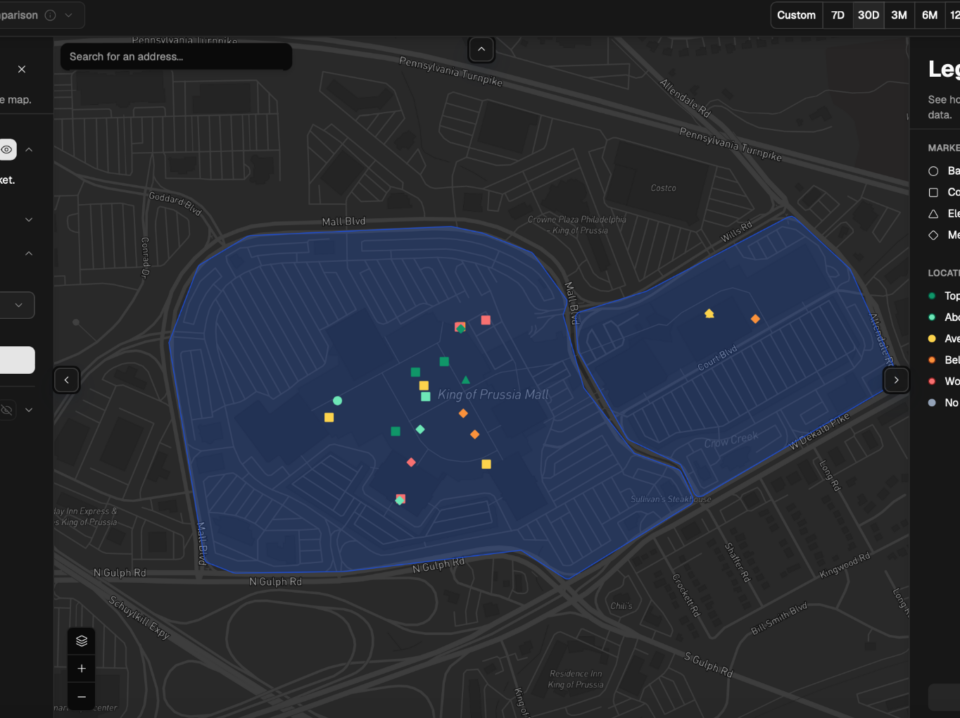
Task: Focus the 'Search for an address...' field
Action: [x=176, y=56]
